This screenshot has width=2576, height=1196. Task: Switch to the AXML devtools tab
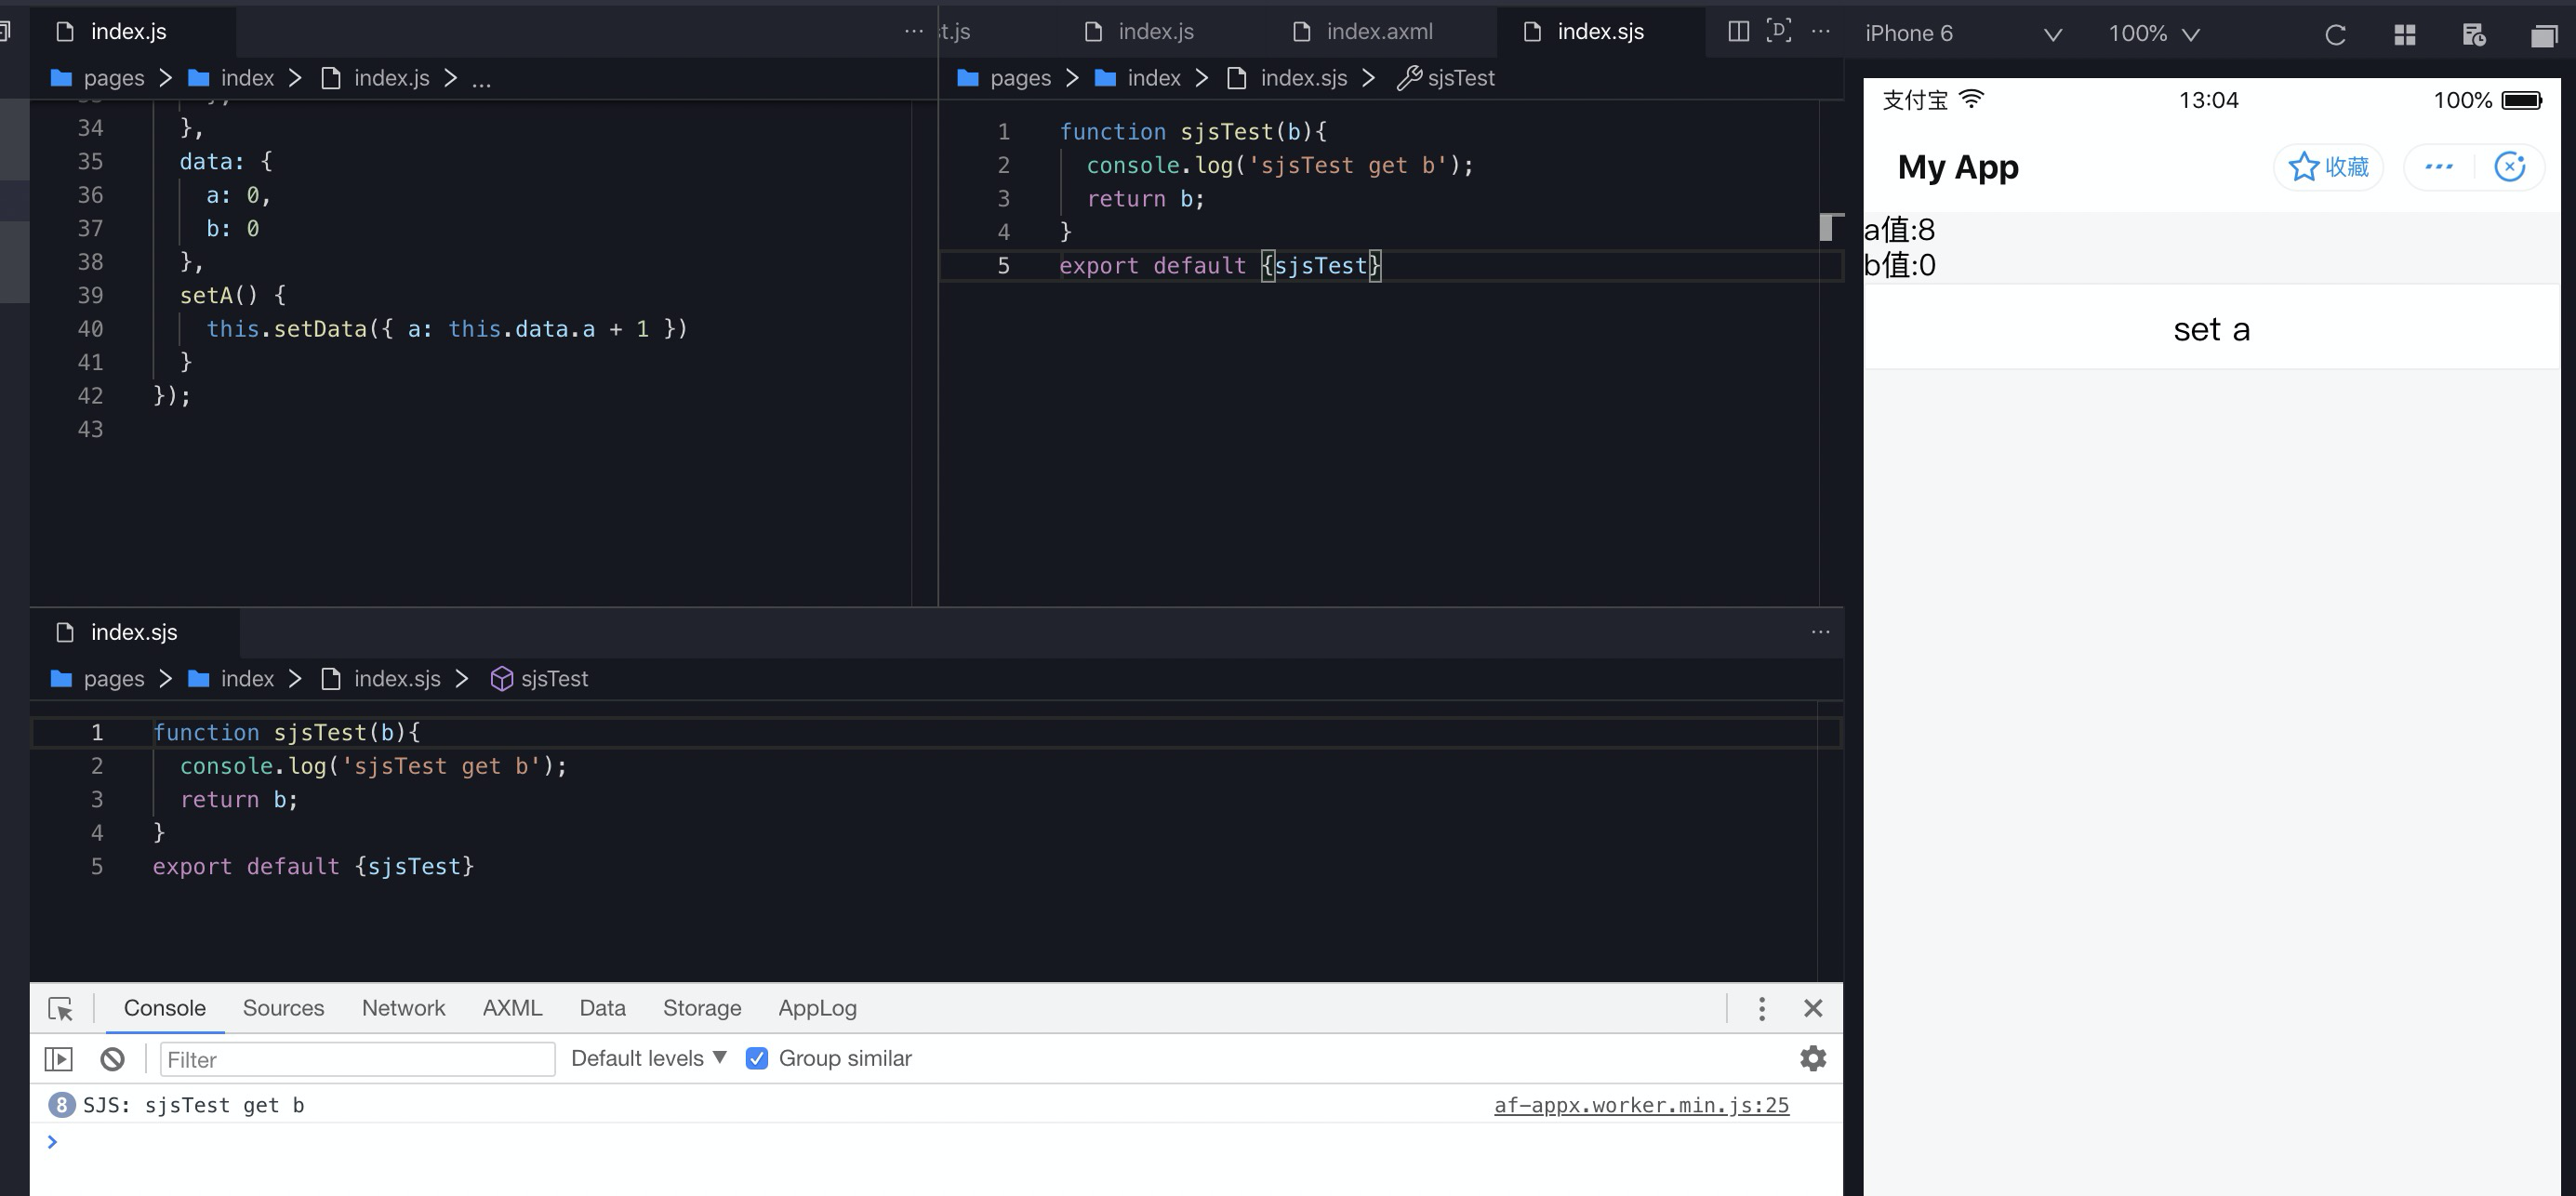[512, 1008]
